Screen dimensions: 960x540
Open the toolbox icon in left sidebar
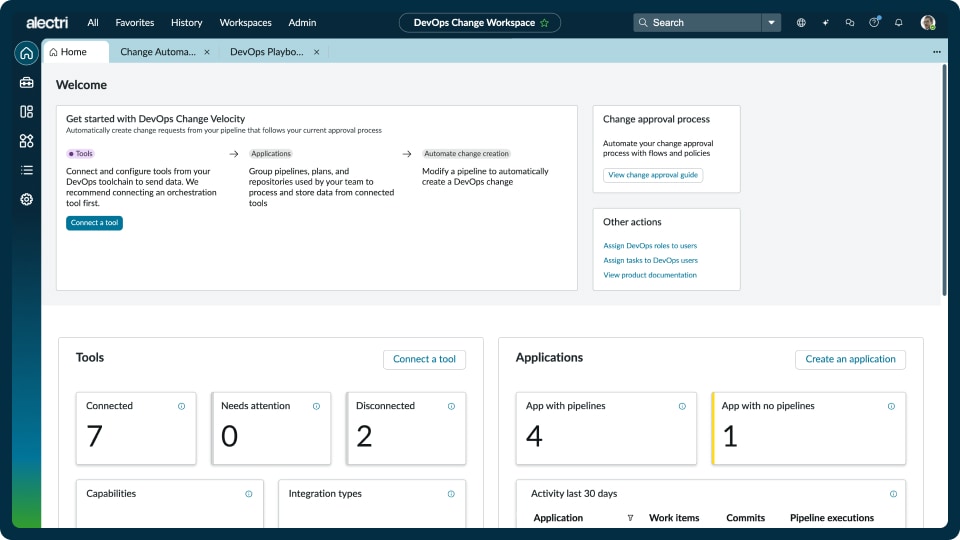[26, 83]
